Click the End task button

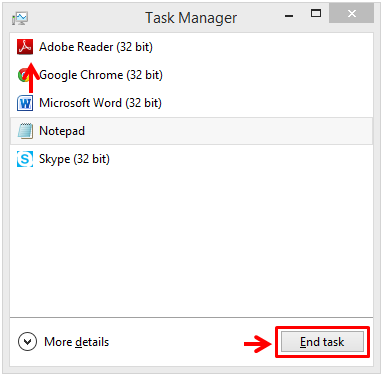[322, 342]
